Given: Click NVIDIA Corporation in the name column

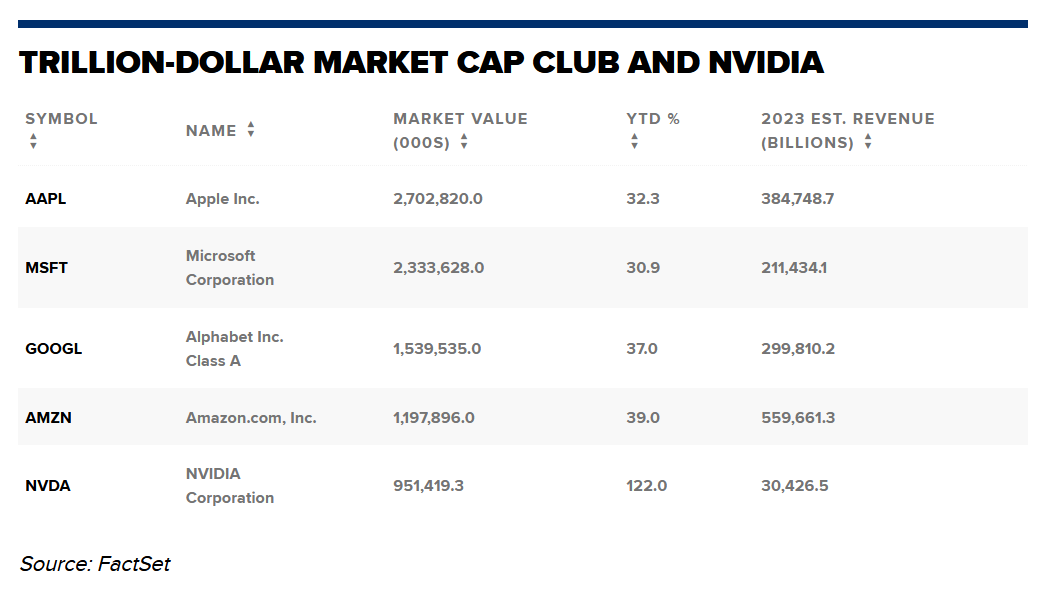Looking at the screenshot, I should pyautogui.click(x=229, y=486).
